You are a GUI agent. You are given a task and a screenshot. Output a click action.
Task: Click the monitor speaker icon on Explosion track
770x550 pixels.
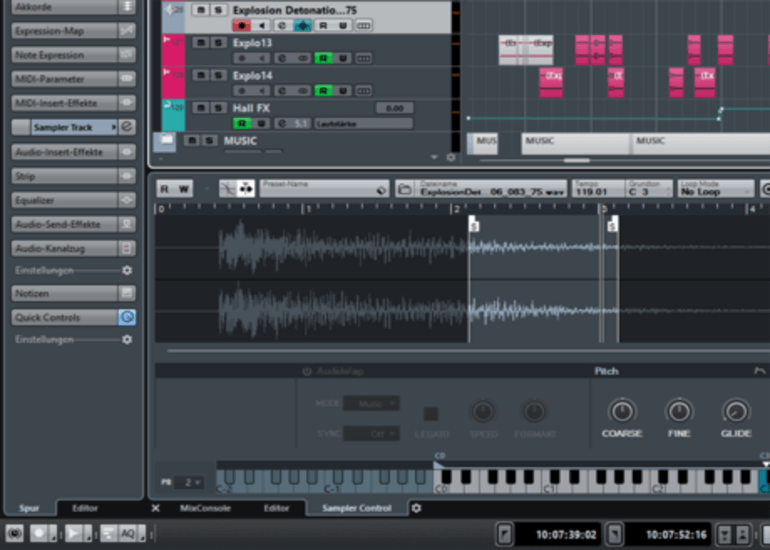[x=262, y=25]
